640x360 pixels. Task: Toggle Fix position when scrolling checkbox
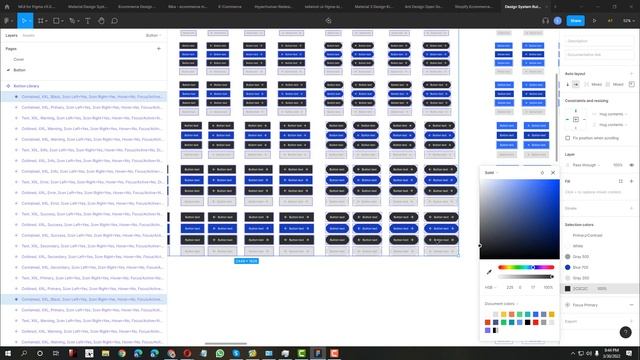click(x=567, y=138)
